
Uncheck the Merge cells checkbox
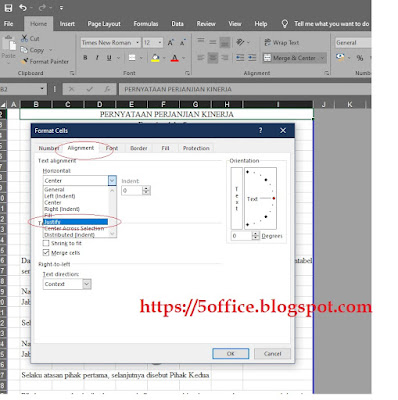[x=46, y=253]
